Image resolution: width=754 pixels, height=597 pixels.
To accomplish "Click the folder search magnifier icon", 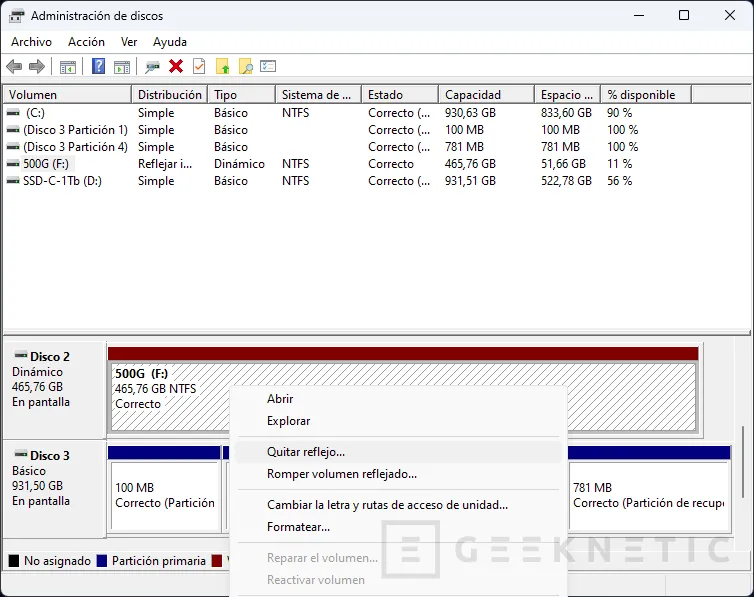I will click(246, 66).
